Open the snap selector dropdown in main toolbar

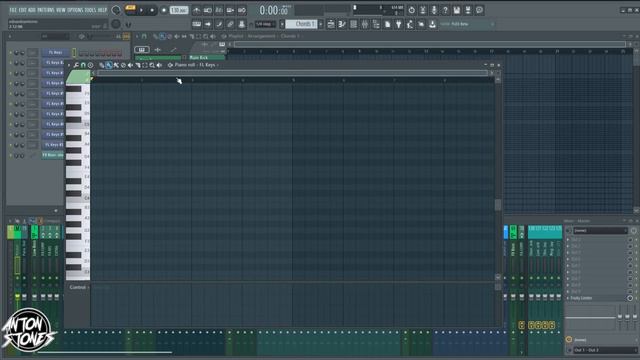pos(266,24)
